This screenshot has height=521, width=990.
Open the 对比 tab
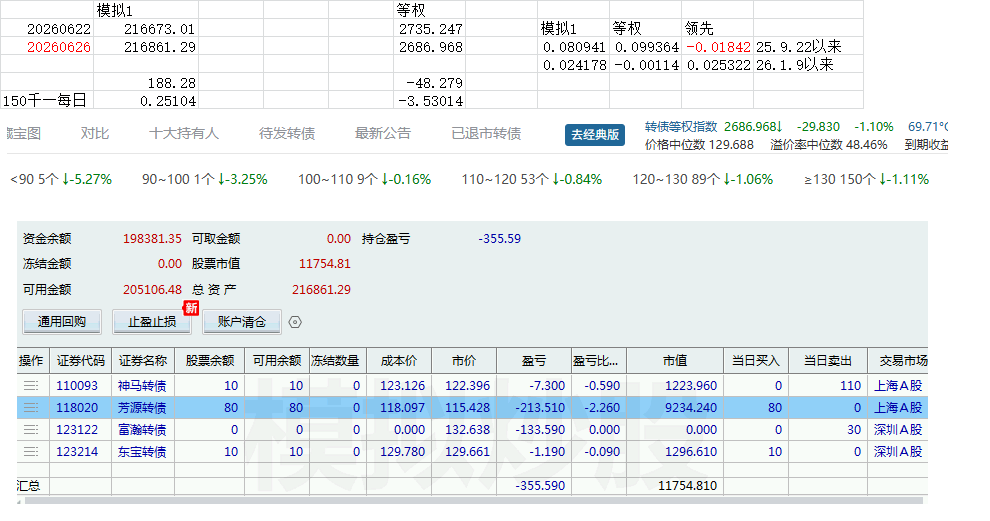(x=95, y=133)
